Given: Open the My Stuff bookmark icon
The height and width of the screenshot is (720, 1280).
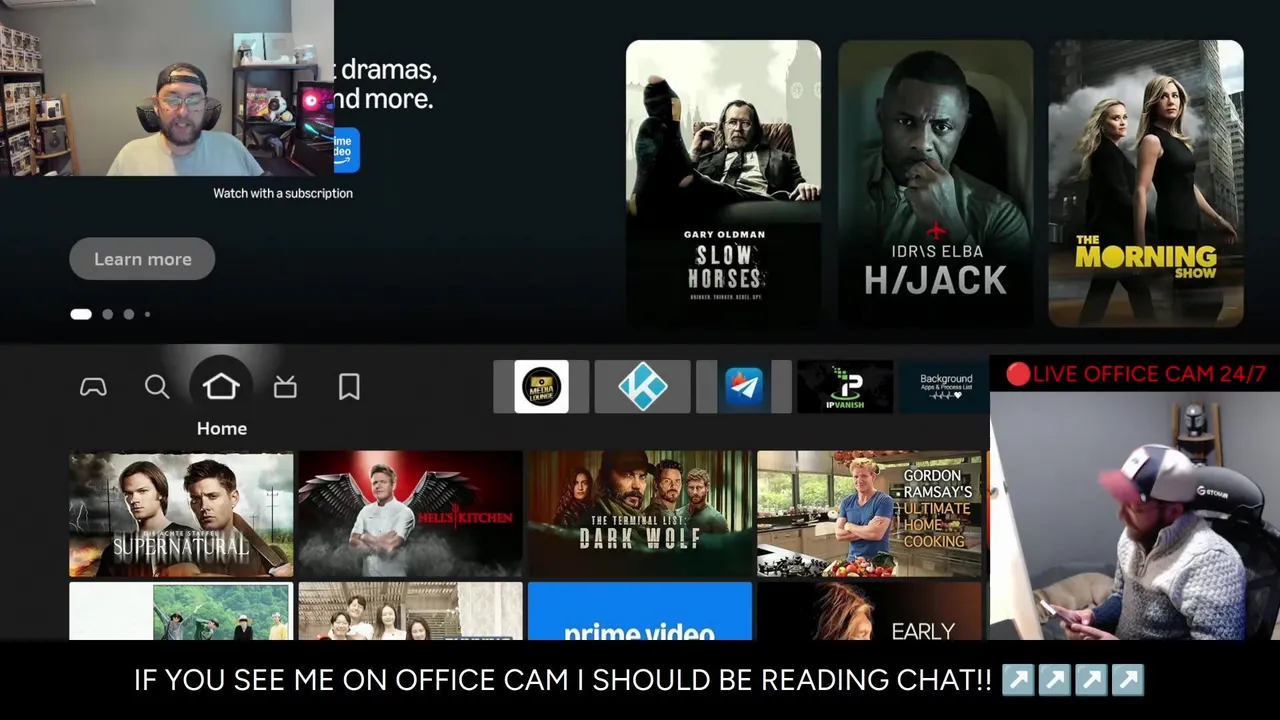Looking at the screenshot, I should [349, 387].
